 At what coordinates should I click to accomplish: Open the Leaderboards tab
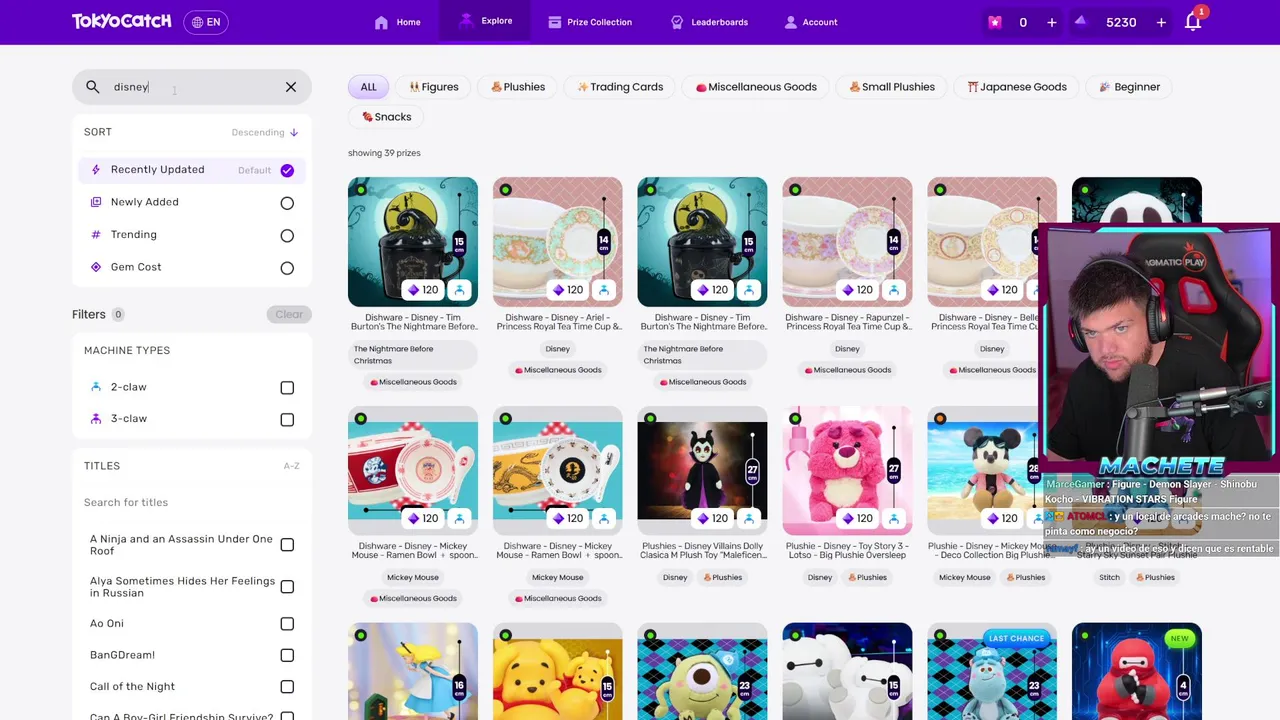point(709,22)
